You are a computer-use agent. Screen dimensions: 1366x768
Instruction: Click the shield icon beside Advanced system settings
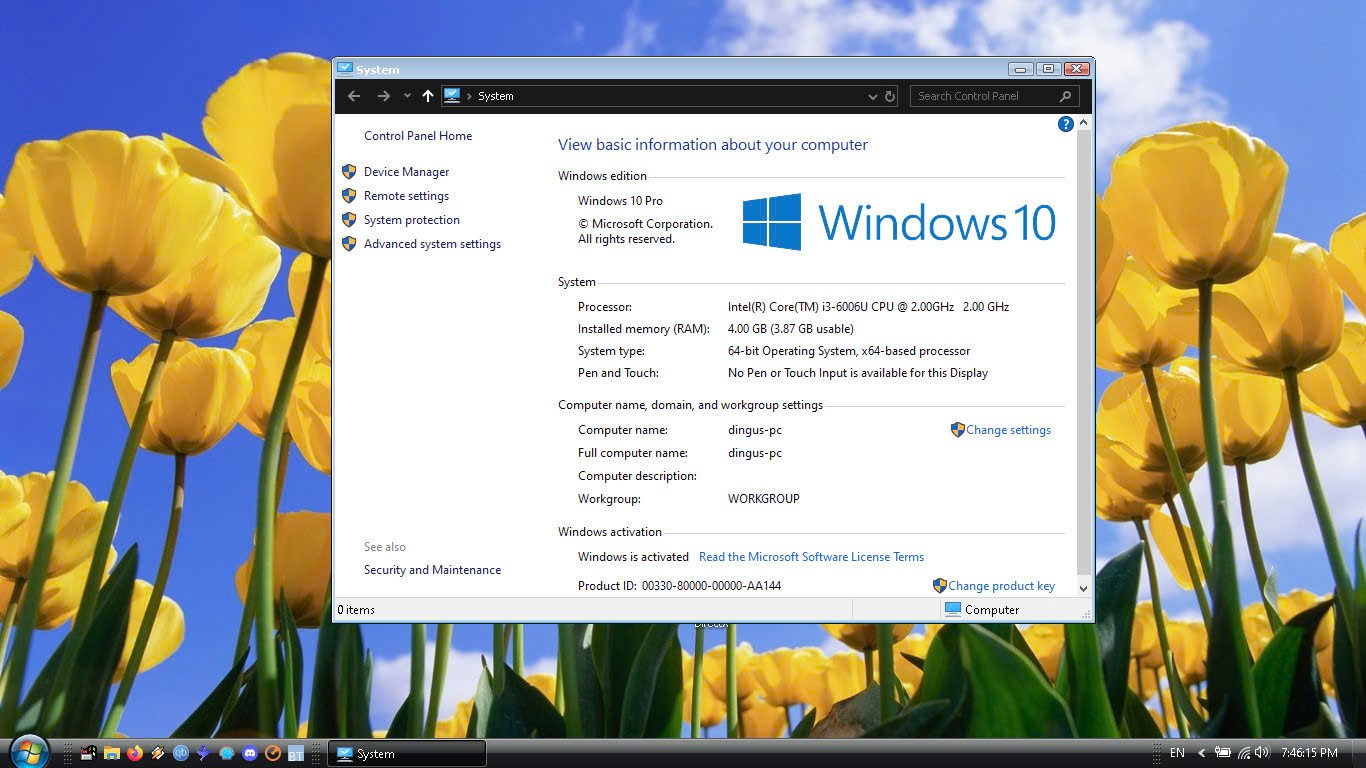[349, 244]
